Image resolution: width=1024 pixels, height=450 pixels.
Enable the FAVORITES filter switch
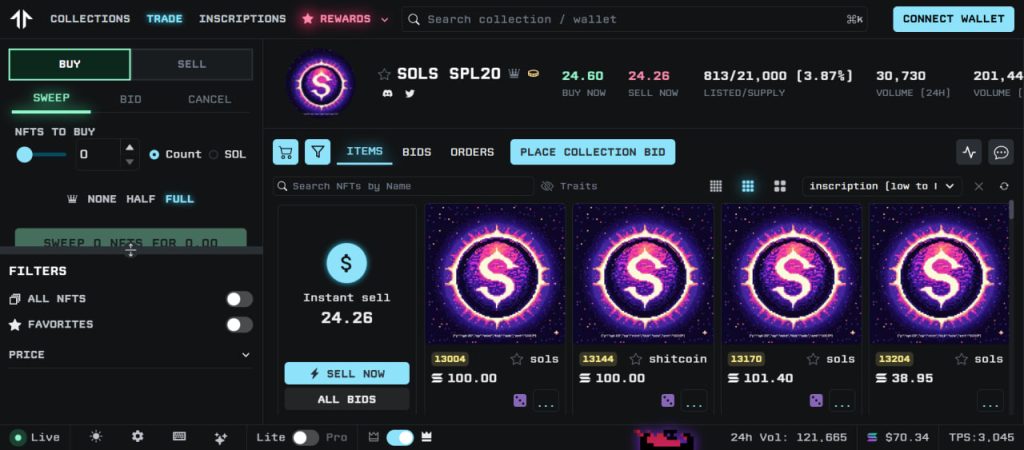tap(239, 325)
